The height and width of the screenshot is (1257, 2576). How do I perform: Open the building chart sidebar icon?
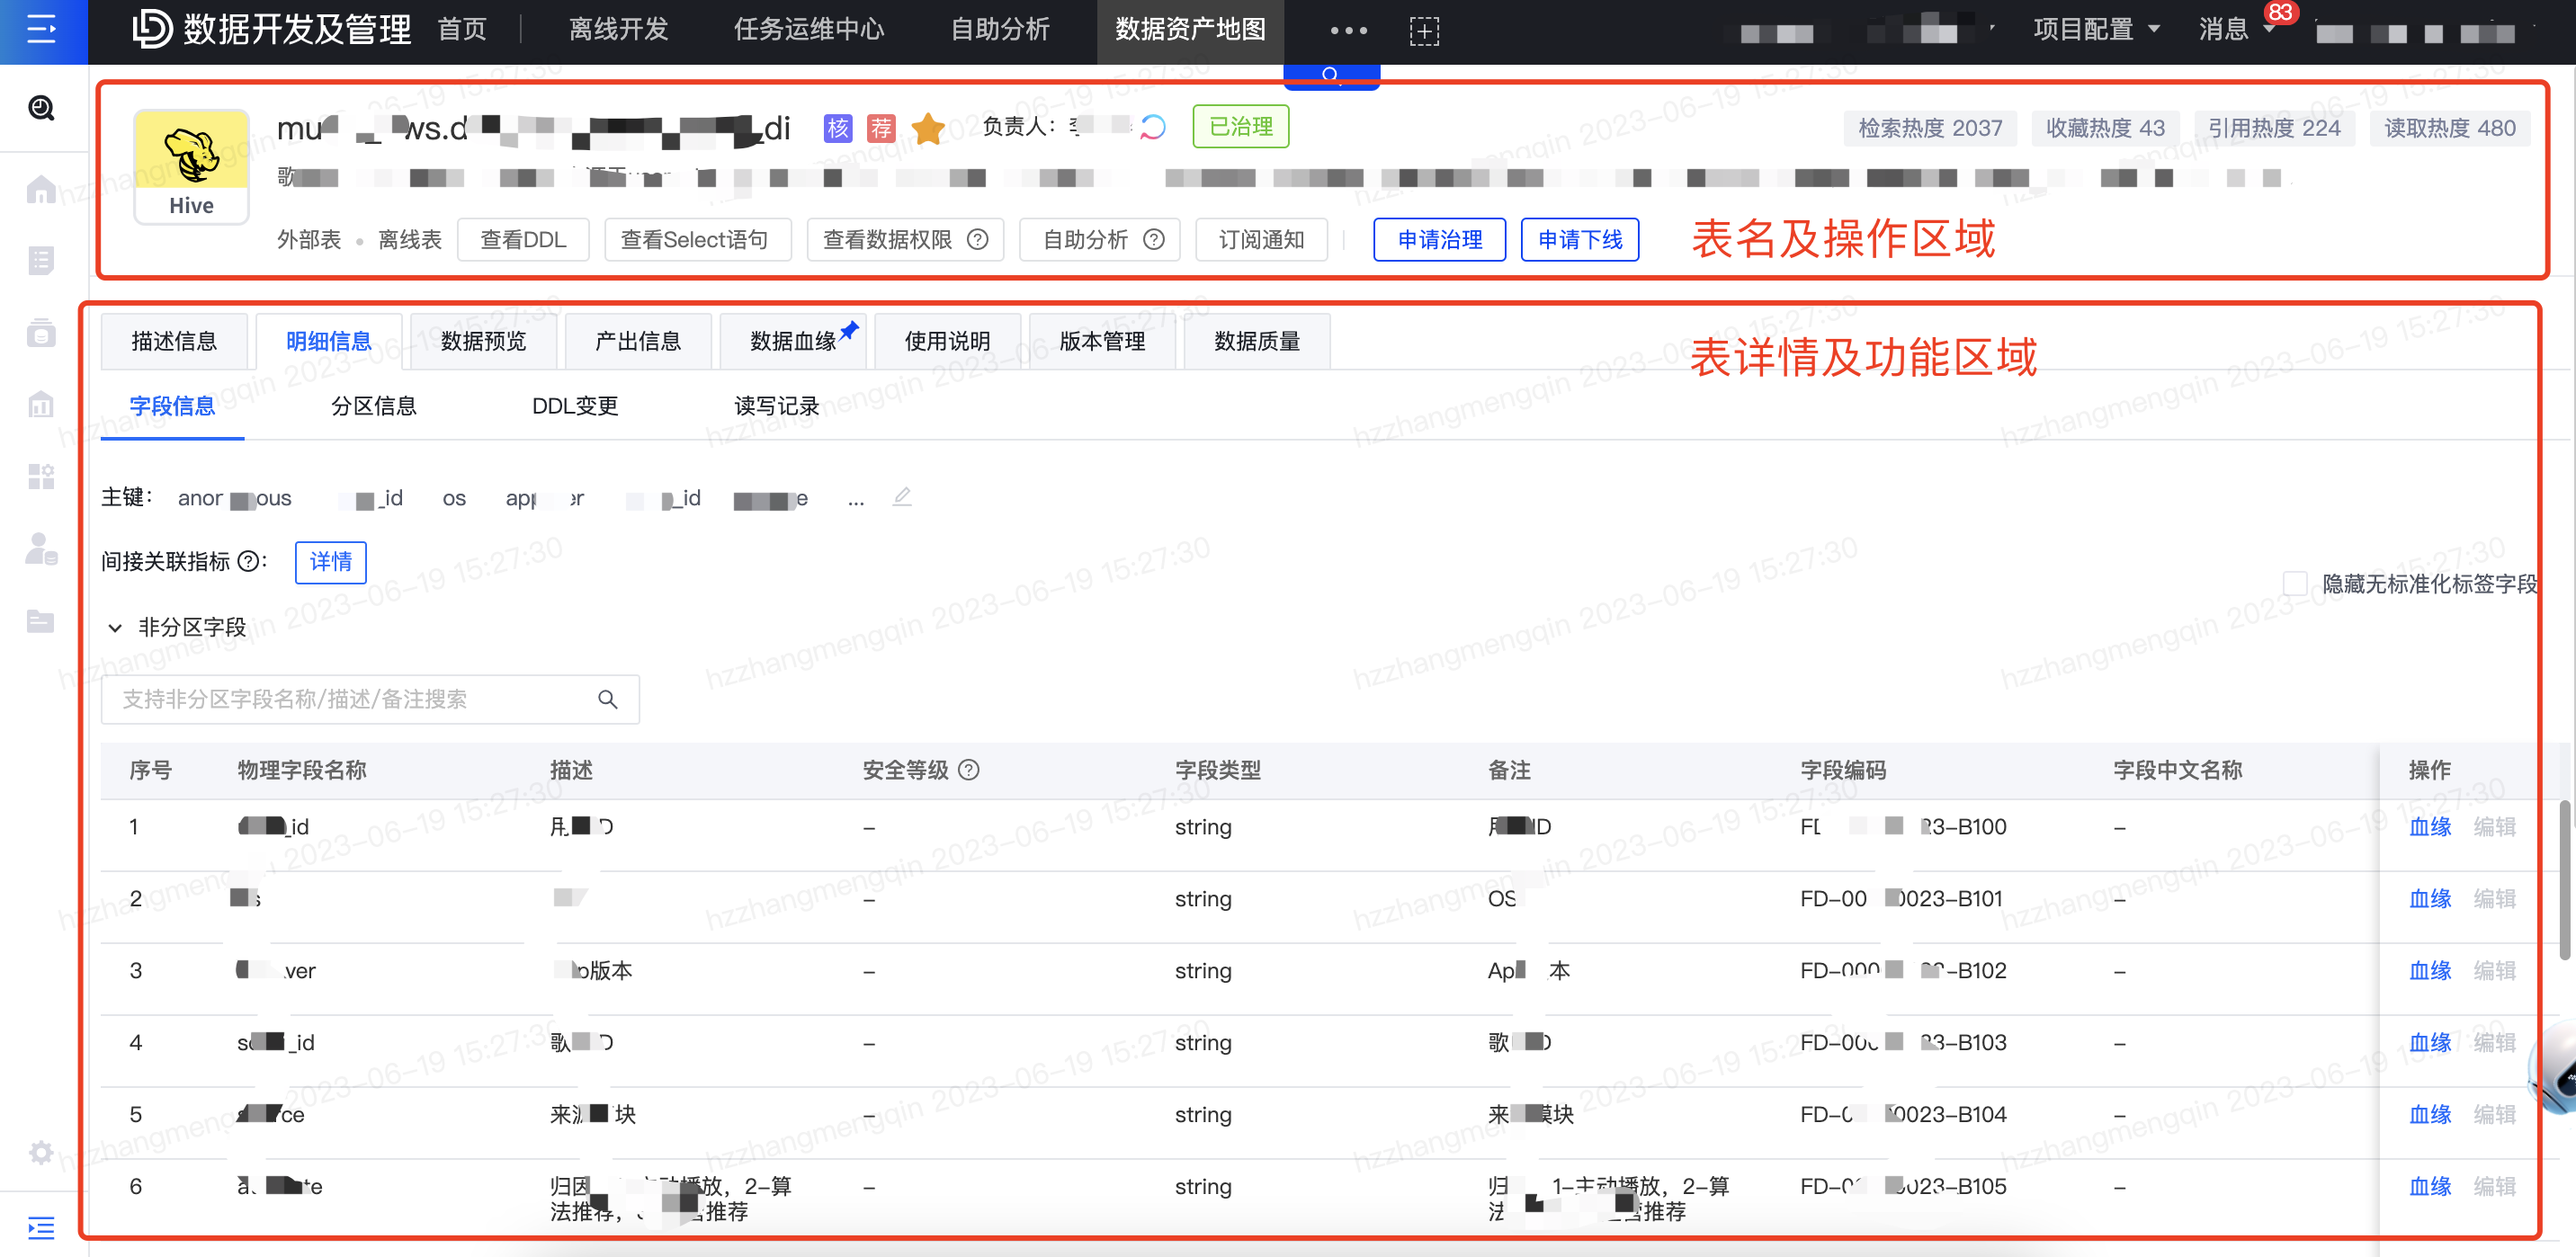(x=41, y=404)
